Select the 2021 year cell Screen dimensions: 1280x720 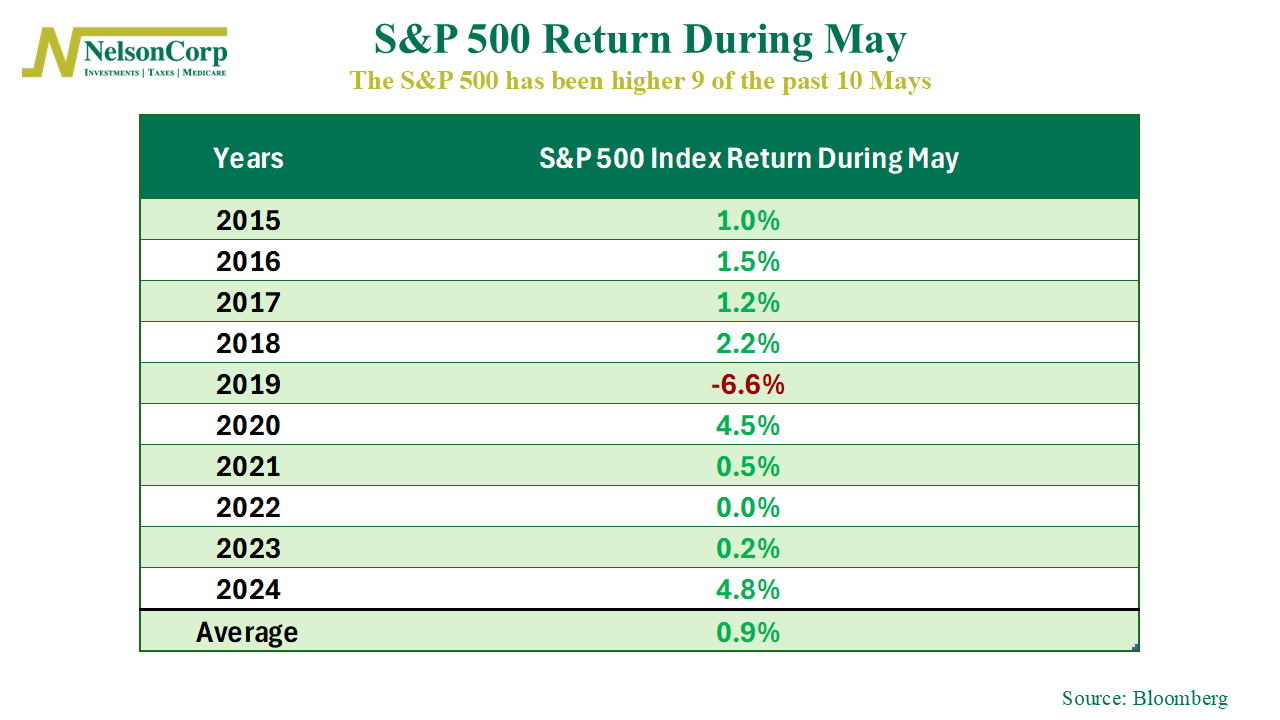click(248, 466)
